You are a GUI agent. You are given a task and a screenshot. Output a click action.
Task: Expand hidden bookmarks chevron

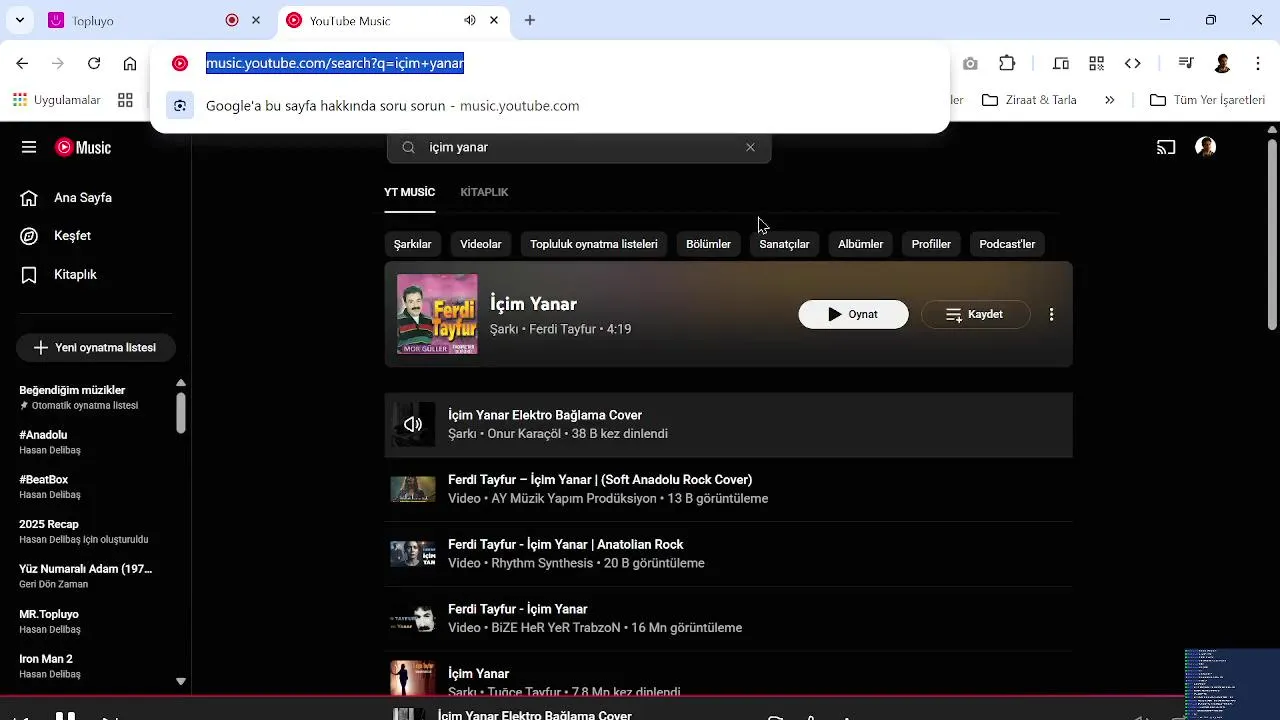pyautogui.click(x=1109, y=100)
